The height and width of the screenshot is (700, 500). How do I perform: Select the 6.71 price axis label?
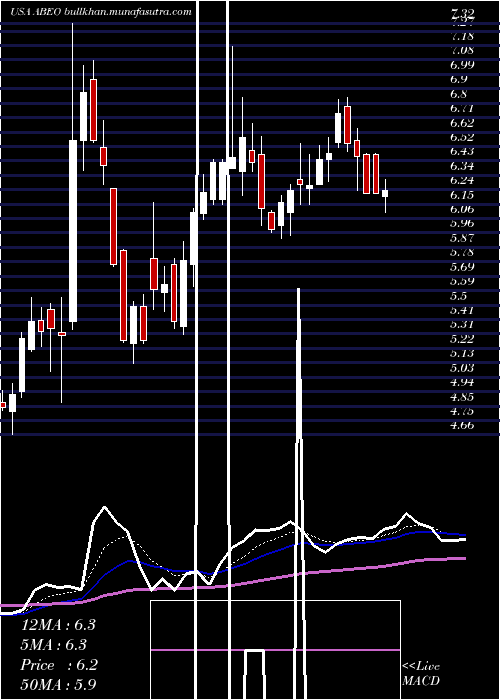point(462,108)
